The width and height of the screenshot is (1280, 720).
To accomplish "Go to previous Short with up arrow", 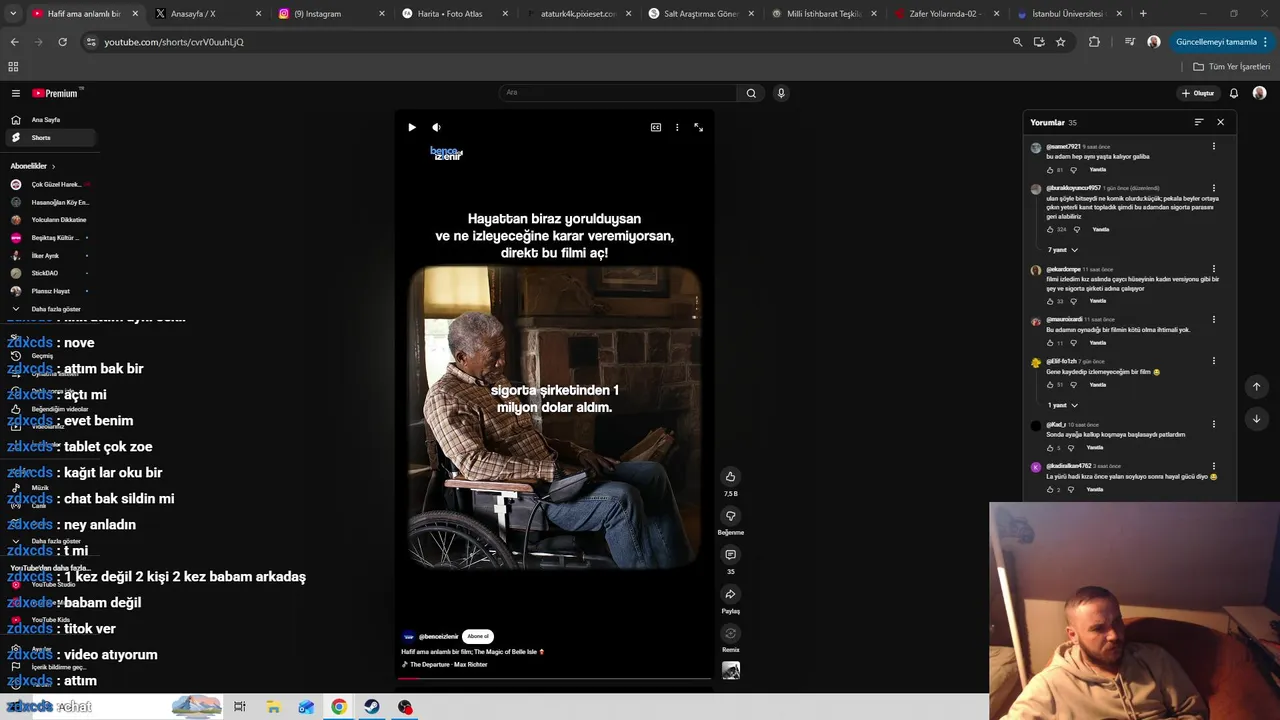I will (x=1256, y=387).
